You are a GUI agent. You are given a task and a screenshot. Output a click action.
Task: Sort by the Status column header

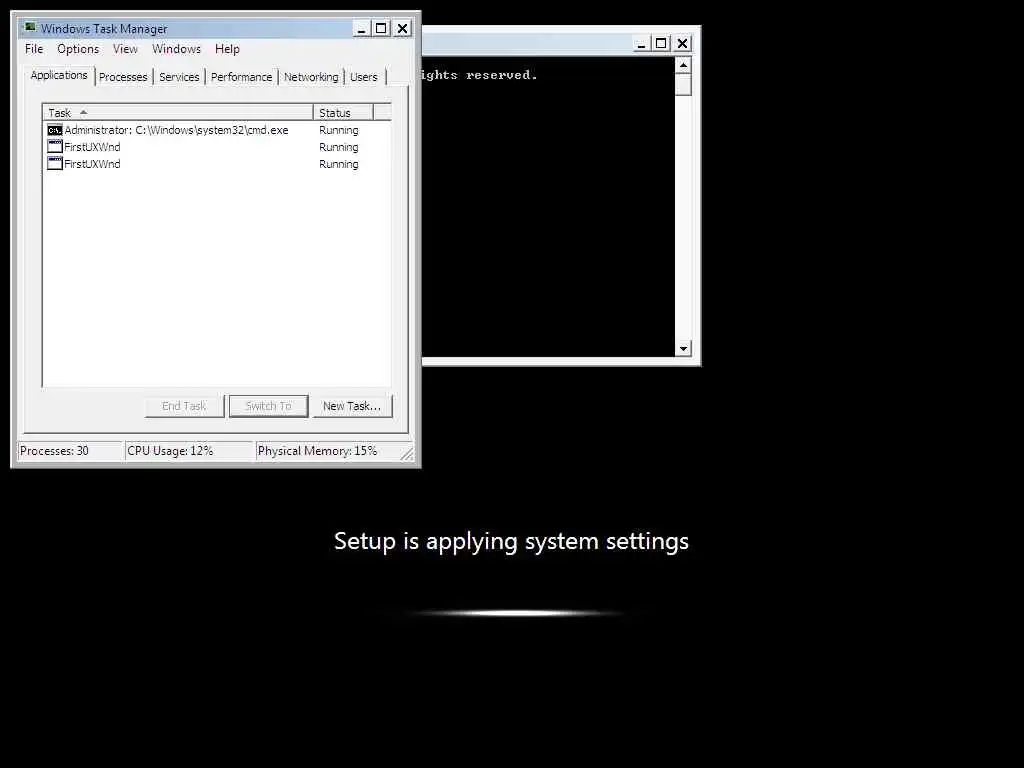[x=343, y=112]
